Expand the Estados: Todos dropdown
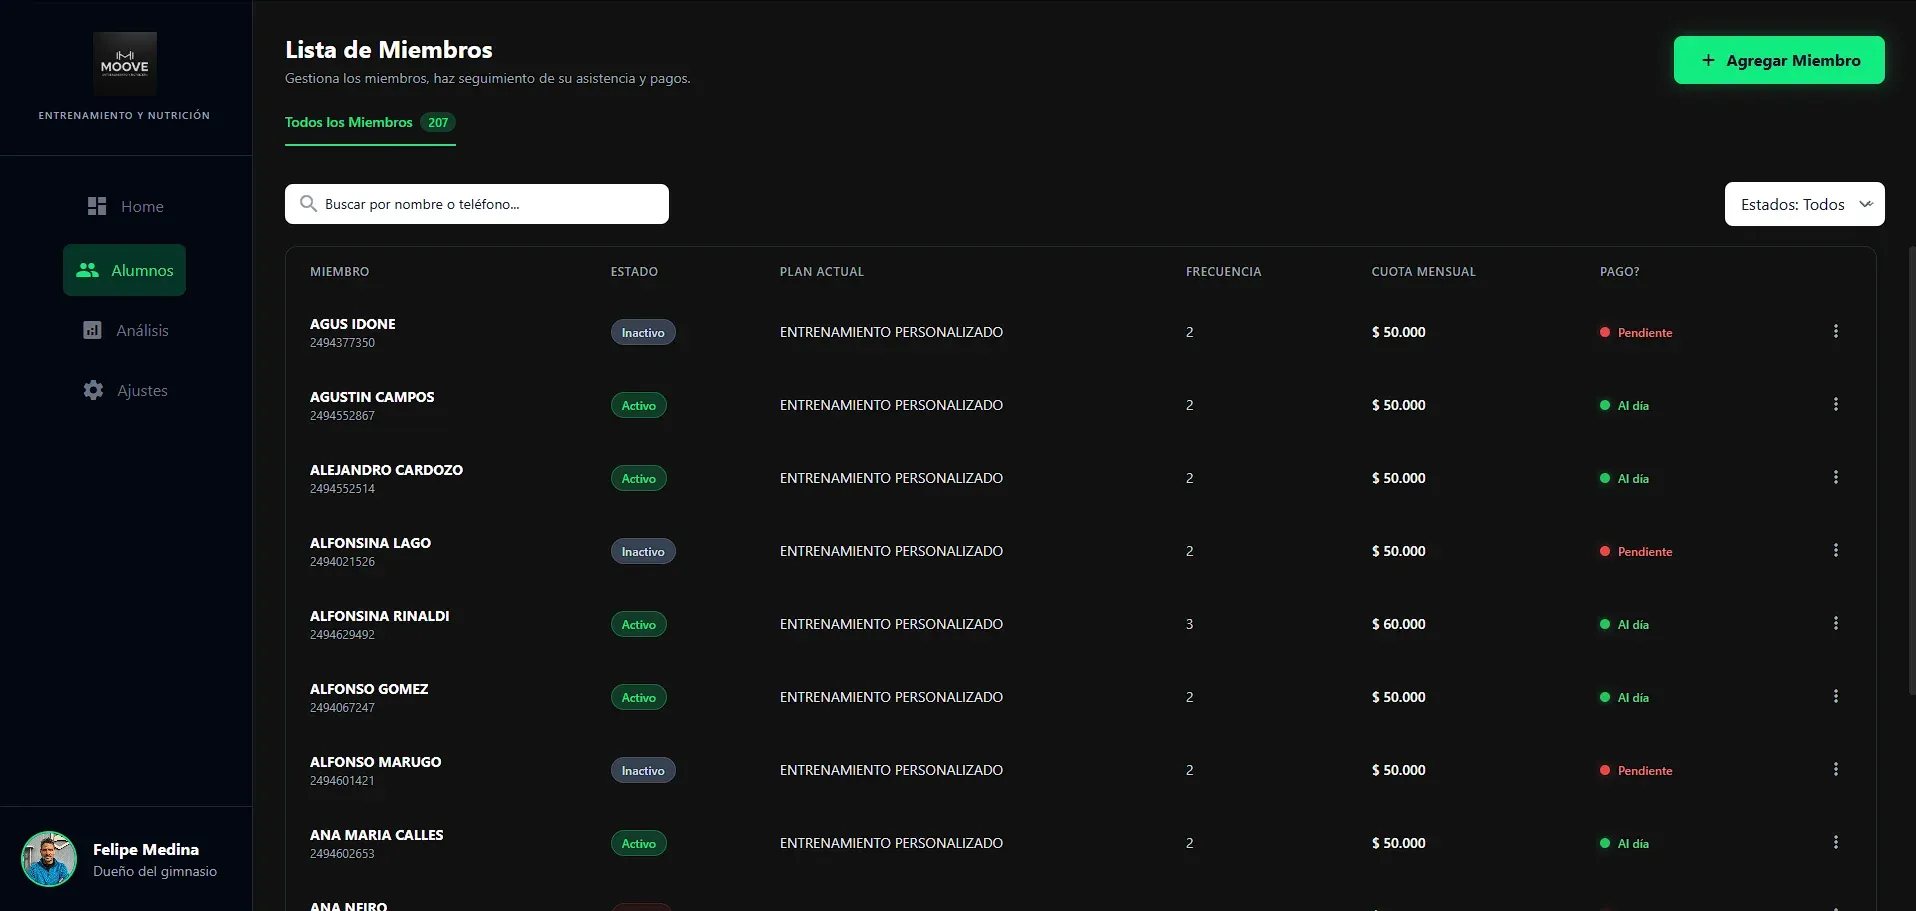This screenshot has width=1916, height=911. (x=1805, y=204)
